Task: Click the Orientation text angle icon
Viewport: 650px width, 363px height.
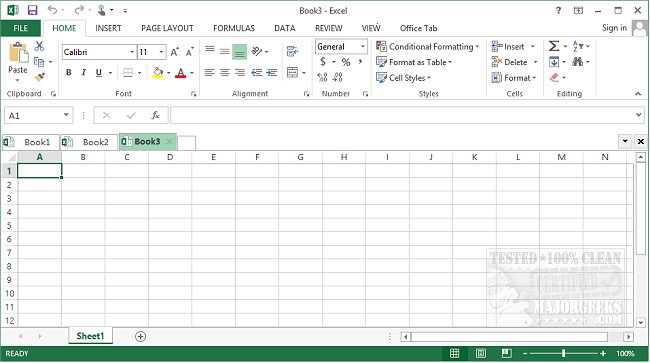Action: point(257,51)
